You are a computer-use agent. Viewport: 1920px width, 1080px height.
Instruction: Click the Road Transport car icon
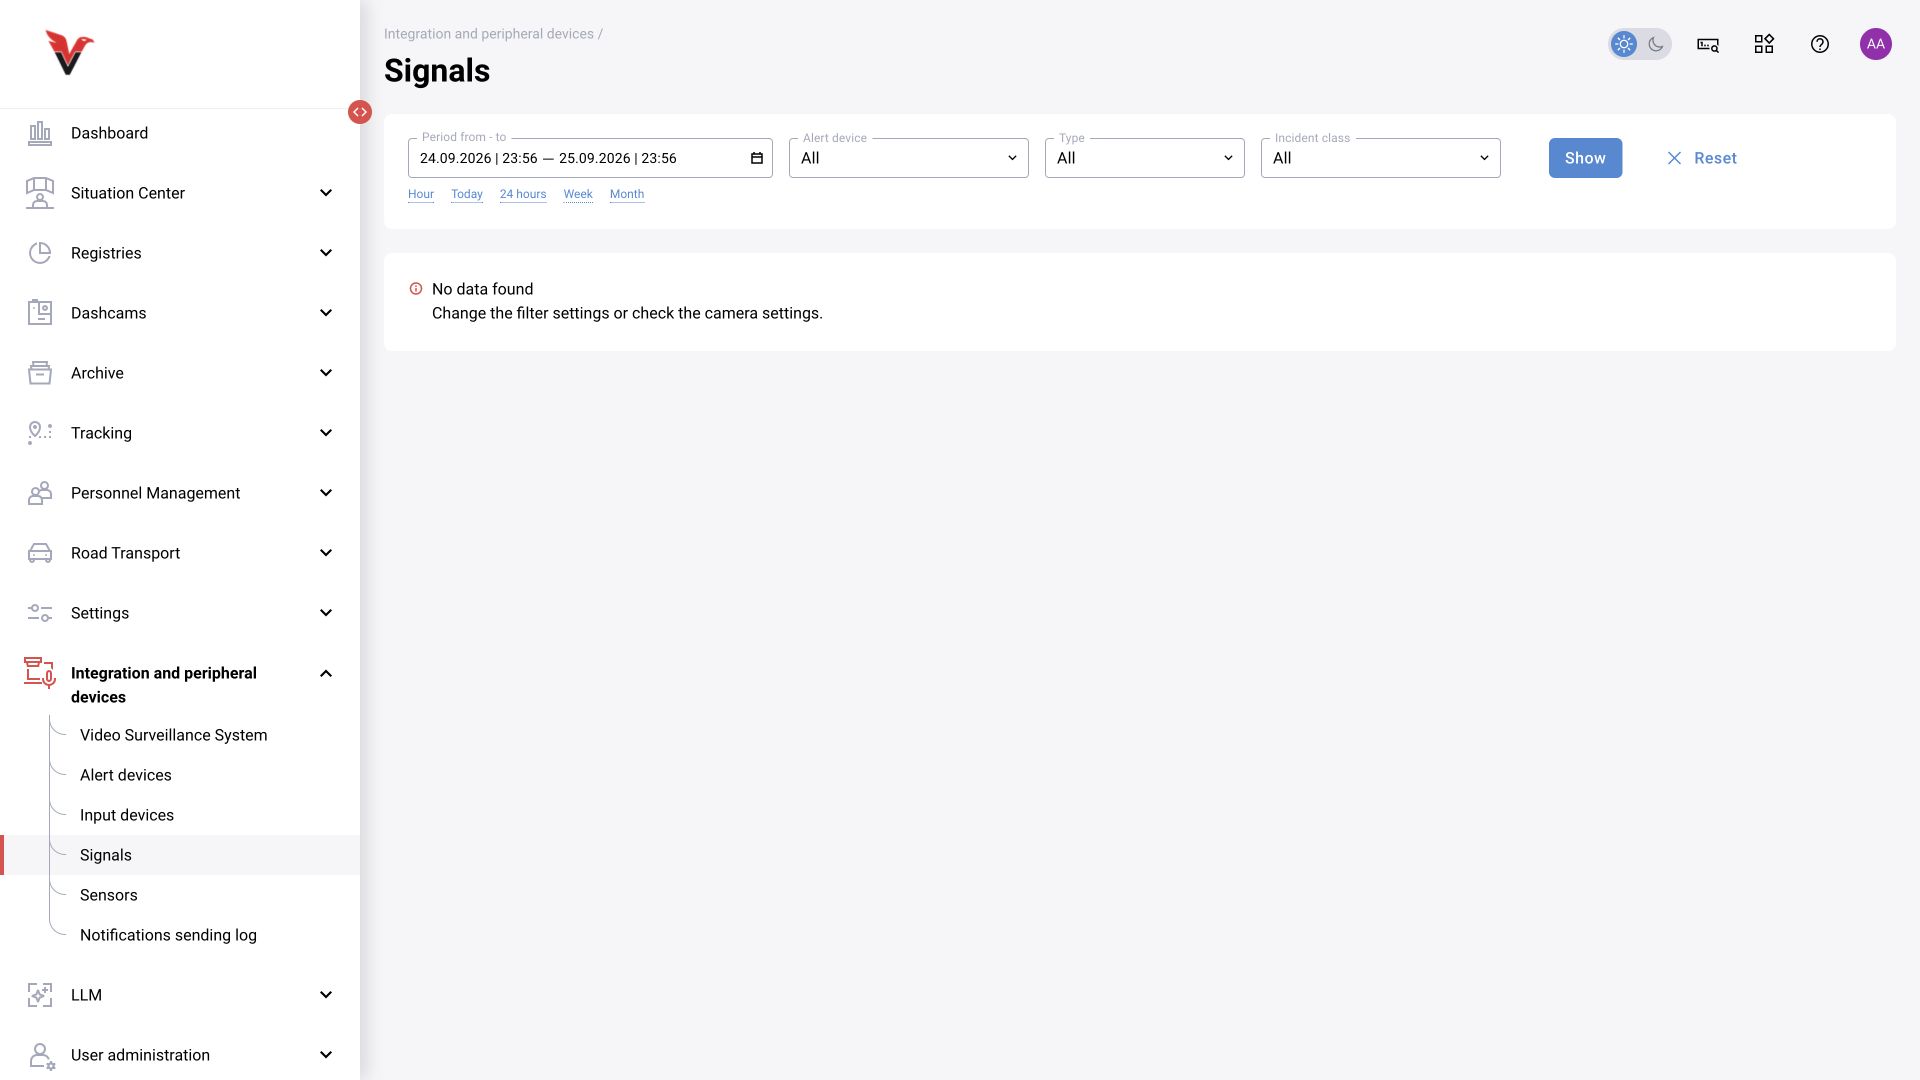(x=40, y=553)
